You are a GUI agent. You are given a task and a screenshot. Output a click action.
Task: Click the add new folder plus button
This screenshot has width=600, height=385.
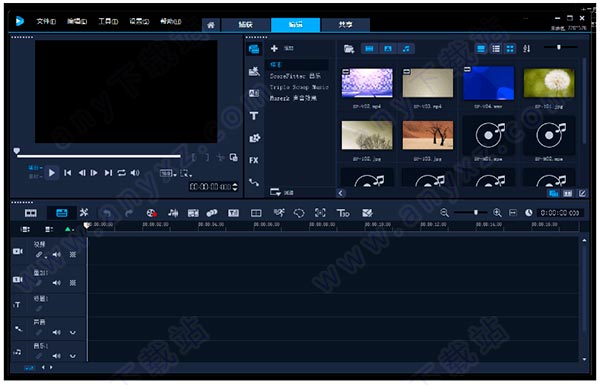(x=274, y=49)
